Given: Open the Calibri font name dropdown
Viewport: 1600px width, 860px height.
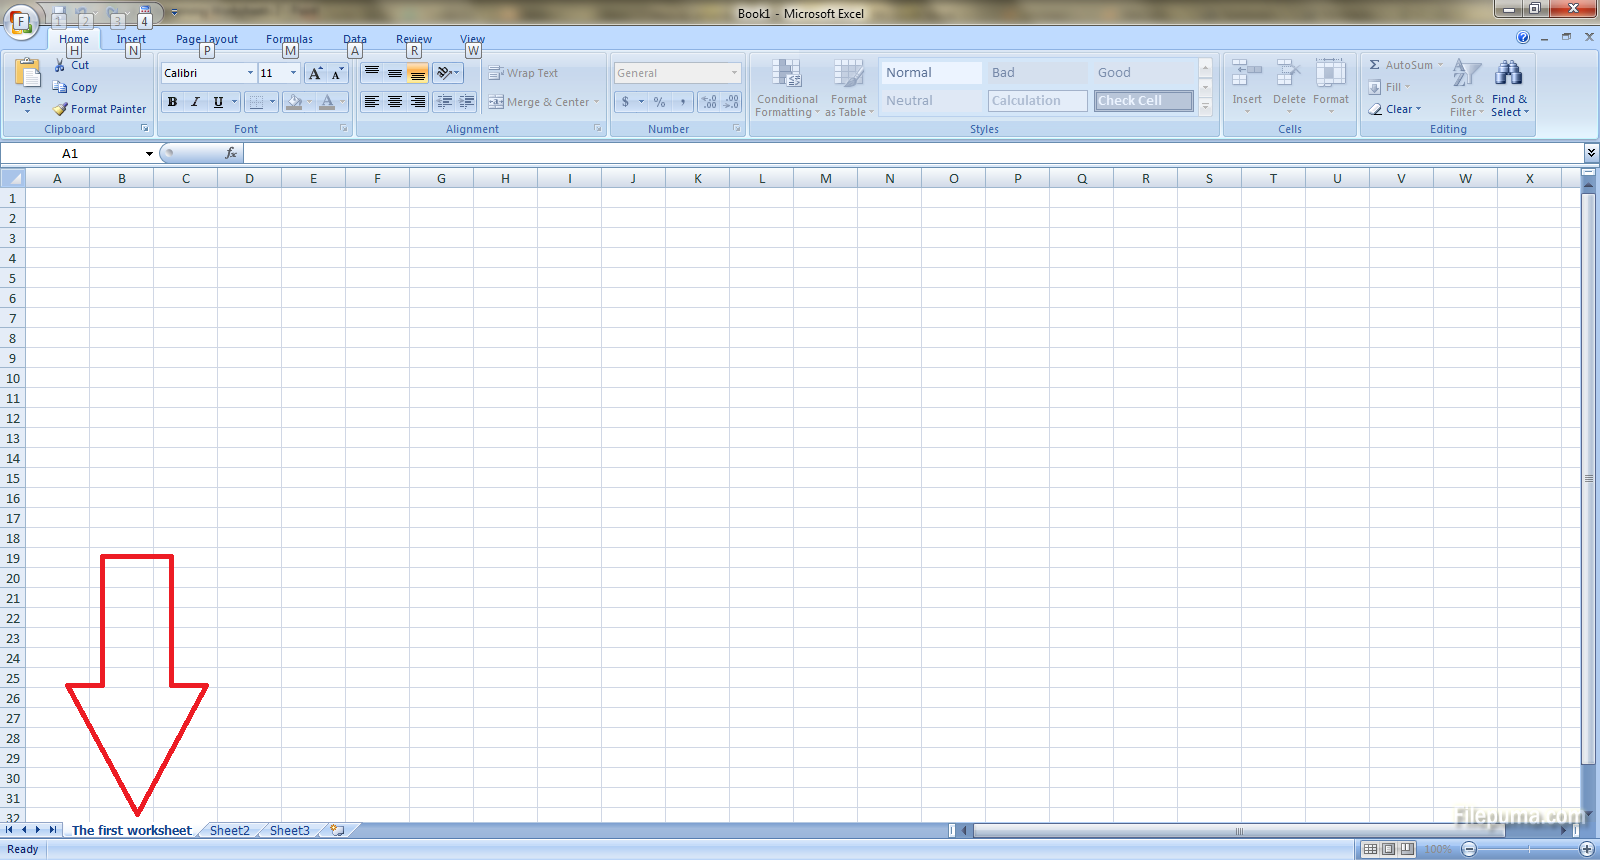Looking at the screenshot, I should coord(250,73).
